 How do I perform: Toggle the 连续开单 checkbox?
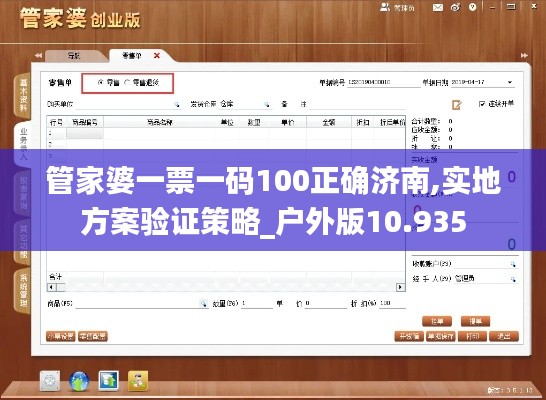(x=482, y=104)
